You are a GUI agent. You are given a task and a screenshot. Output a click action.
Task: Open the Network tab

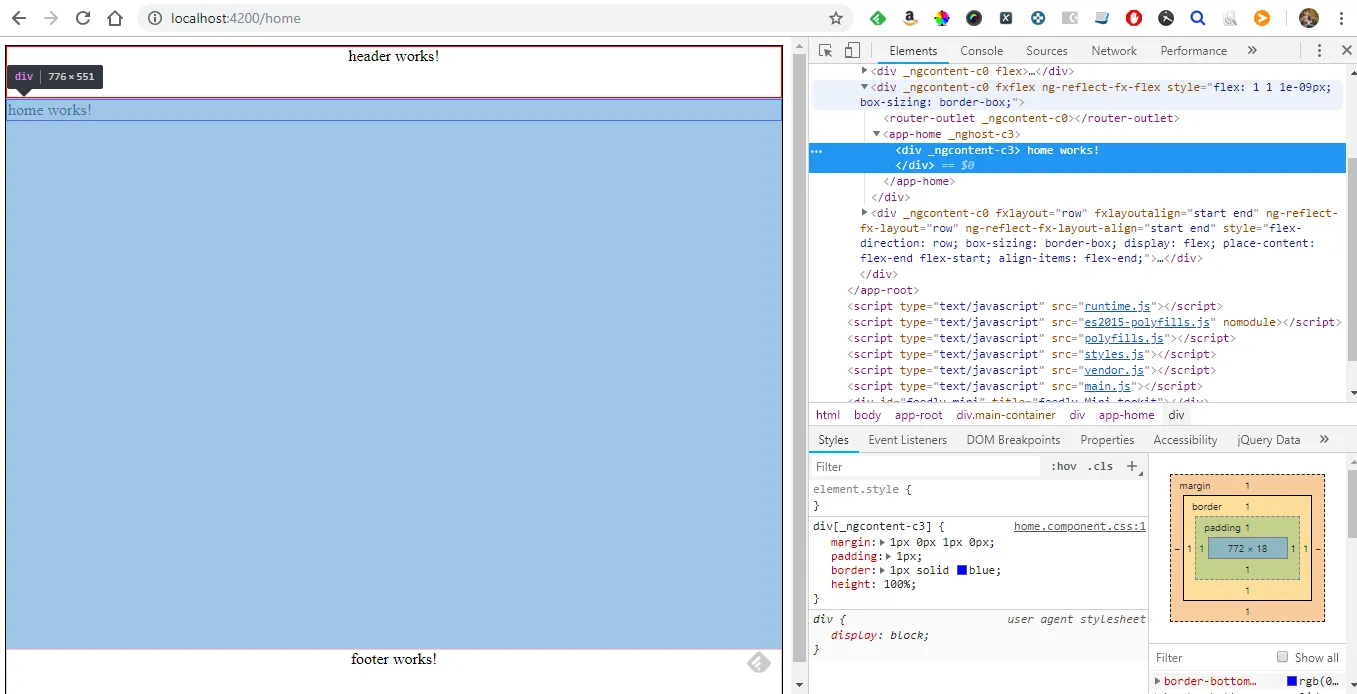(x=1114, y=50)
